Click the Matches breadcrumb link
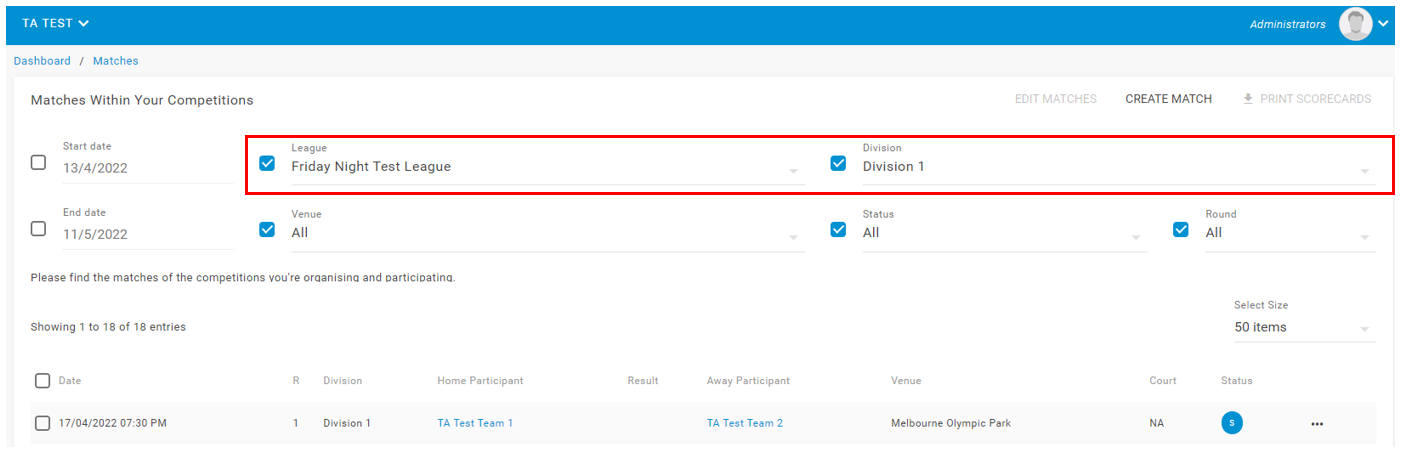 tap(116, 61)
